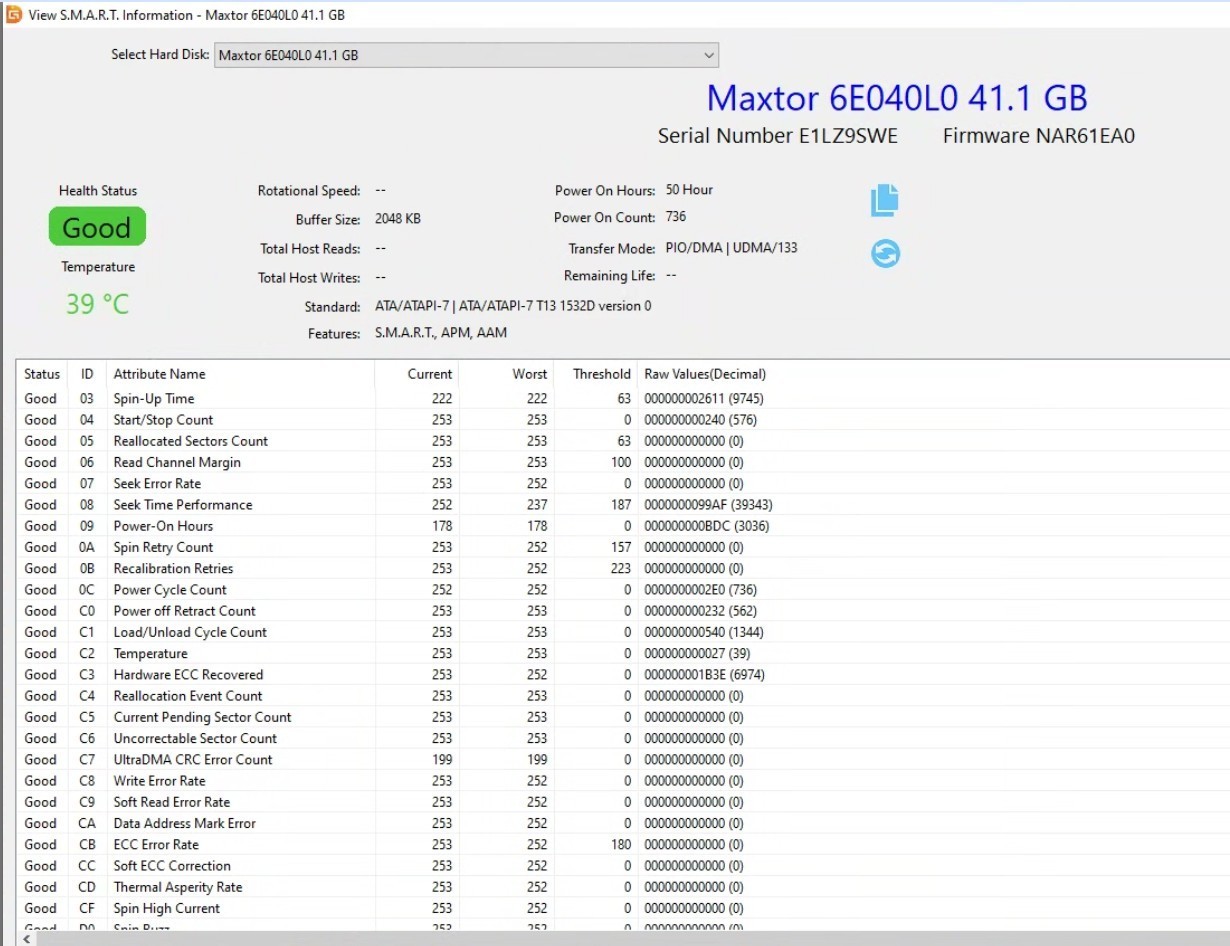1230x946 pixels.
Task: Click threshold value 187 for Seek Time Performance
Action: 620,505
